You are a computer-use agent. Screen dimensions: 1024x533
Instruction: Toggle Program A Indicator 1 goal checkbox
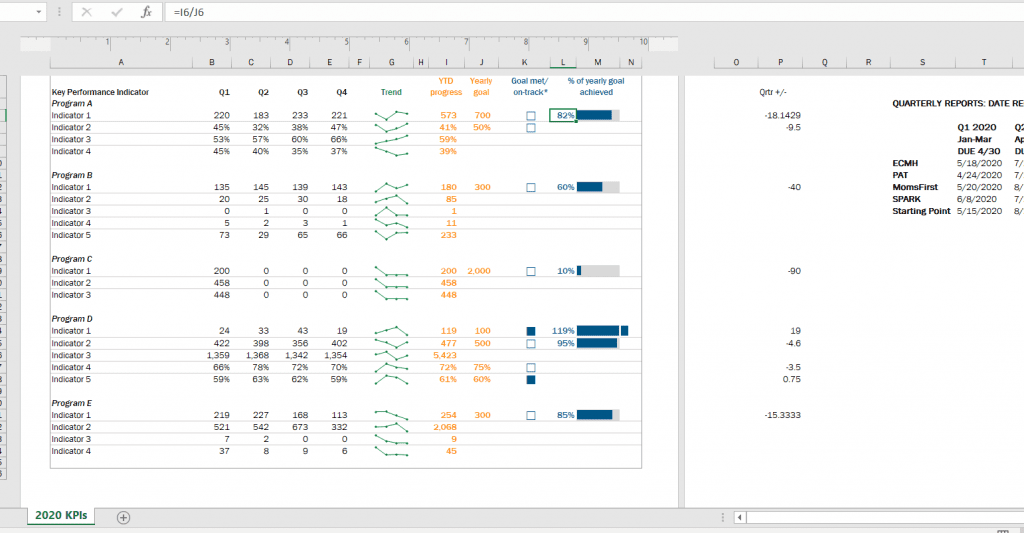pyautogui.click(x=531, y=116)
